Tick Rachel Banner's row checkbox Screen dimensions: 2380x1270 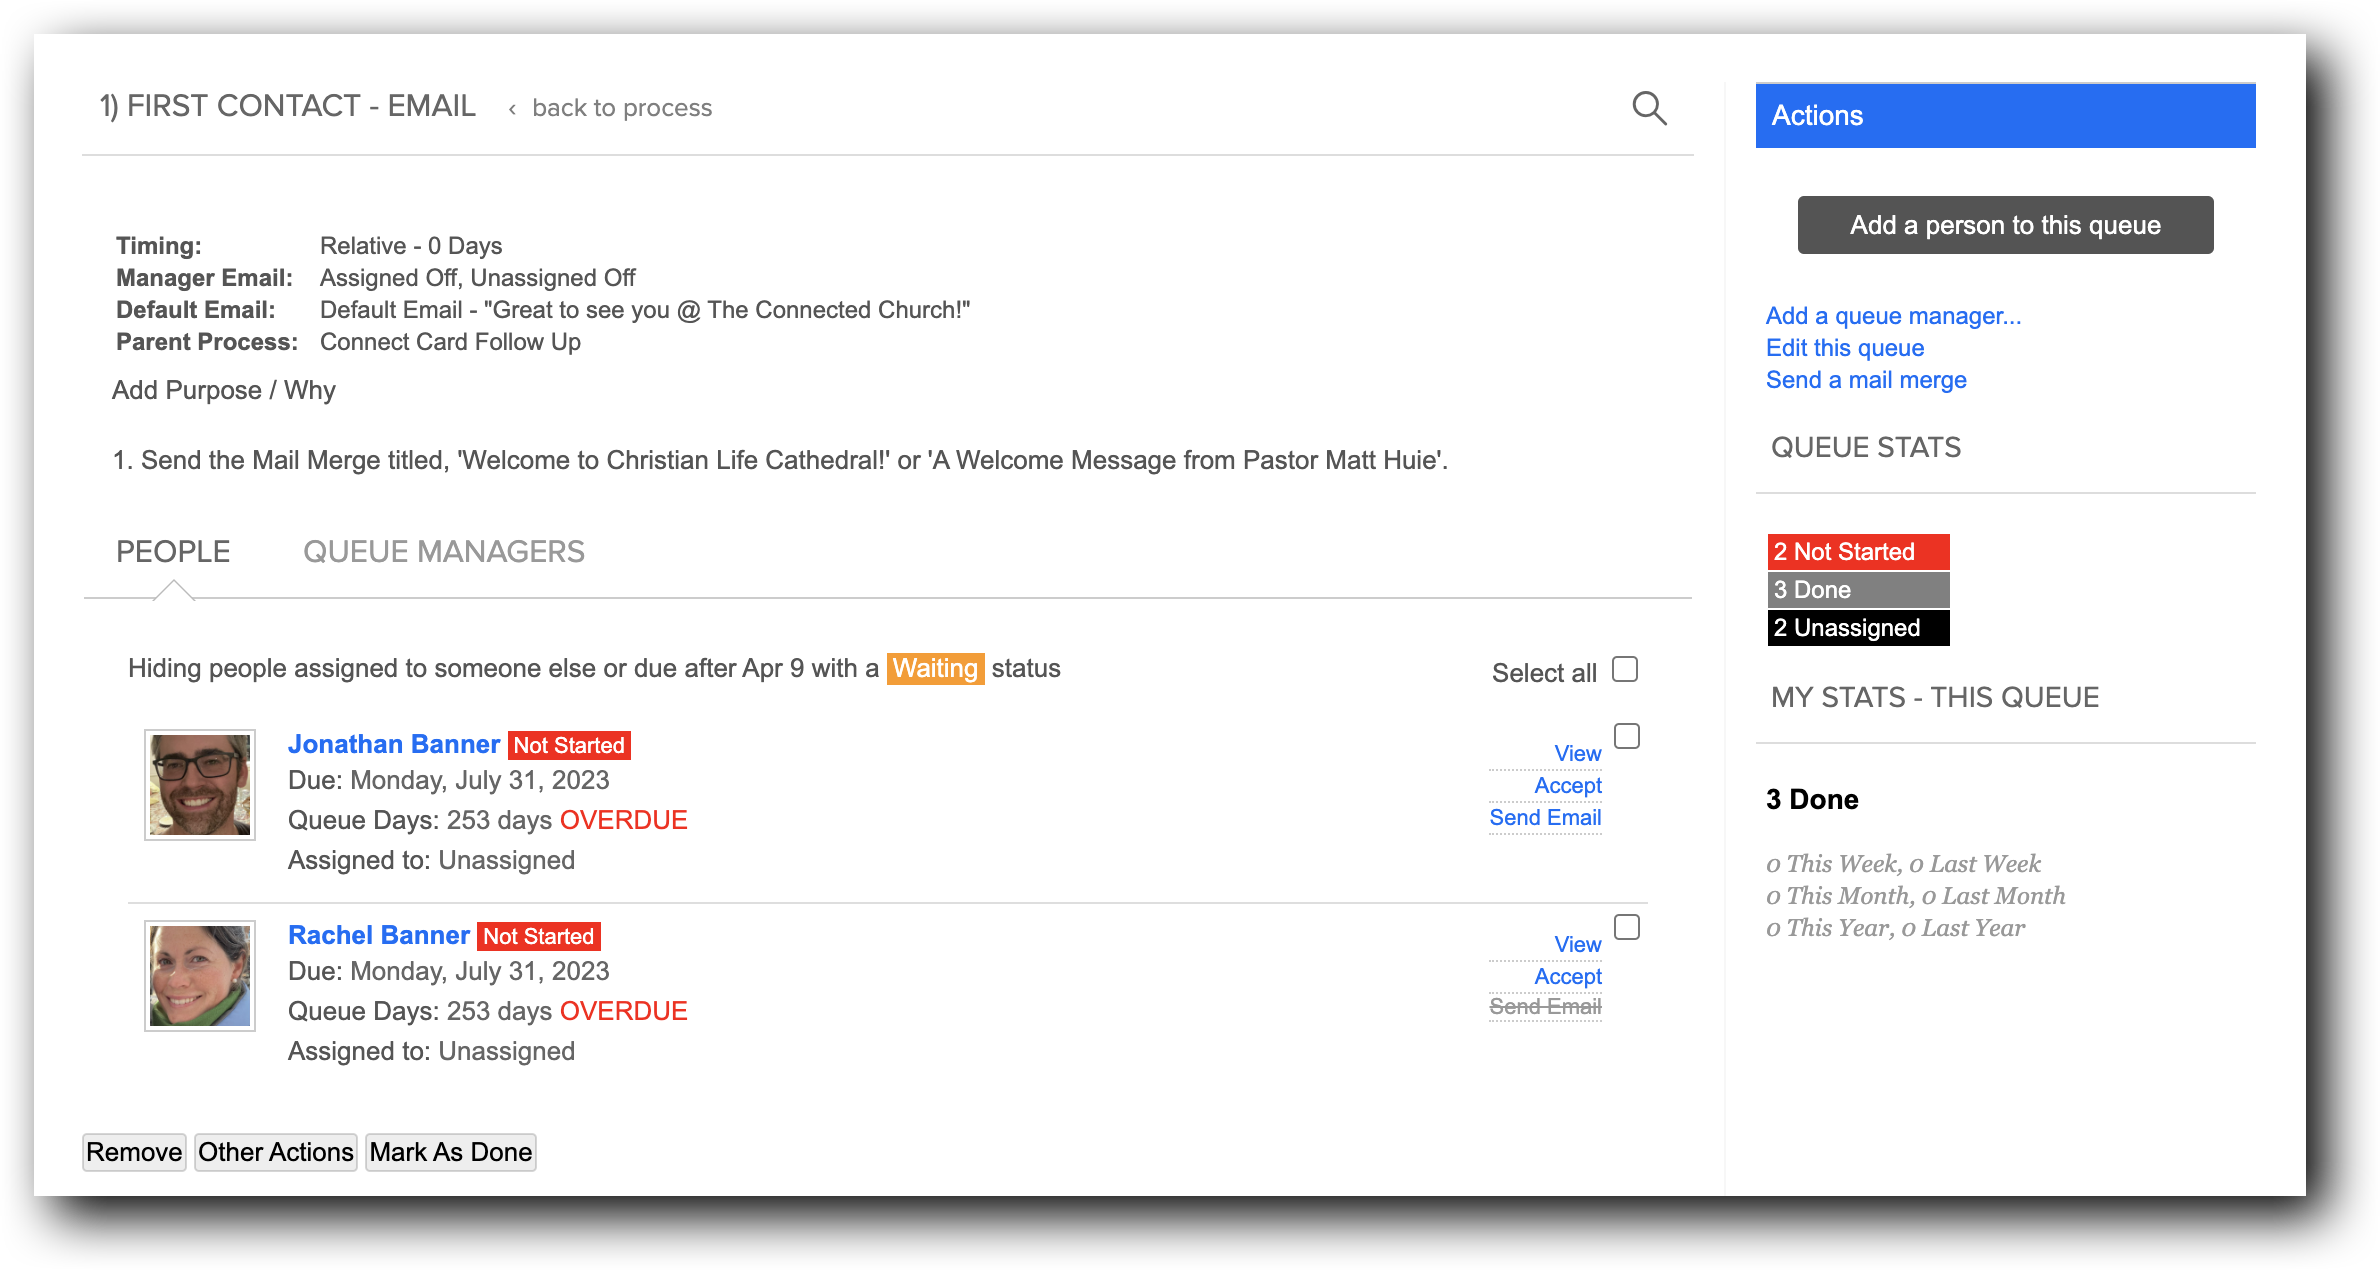pos(1627,928)
